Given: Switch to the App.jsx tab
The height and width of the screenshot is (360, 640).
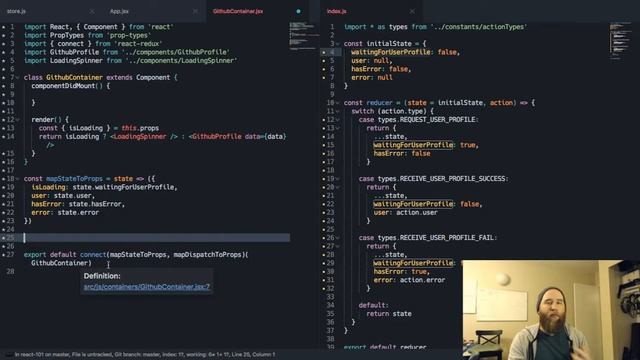Looking at the screenshot, I should click(x=119, y=11).
